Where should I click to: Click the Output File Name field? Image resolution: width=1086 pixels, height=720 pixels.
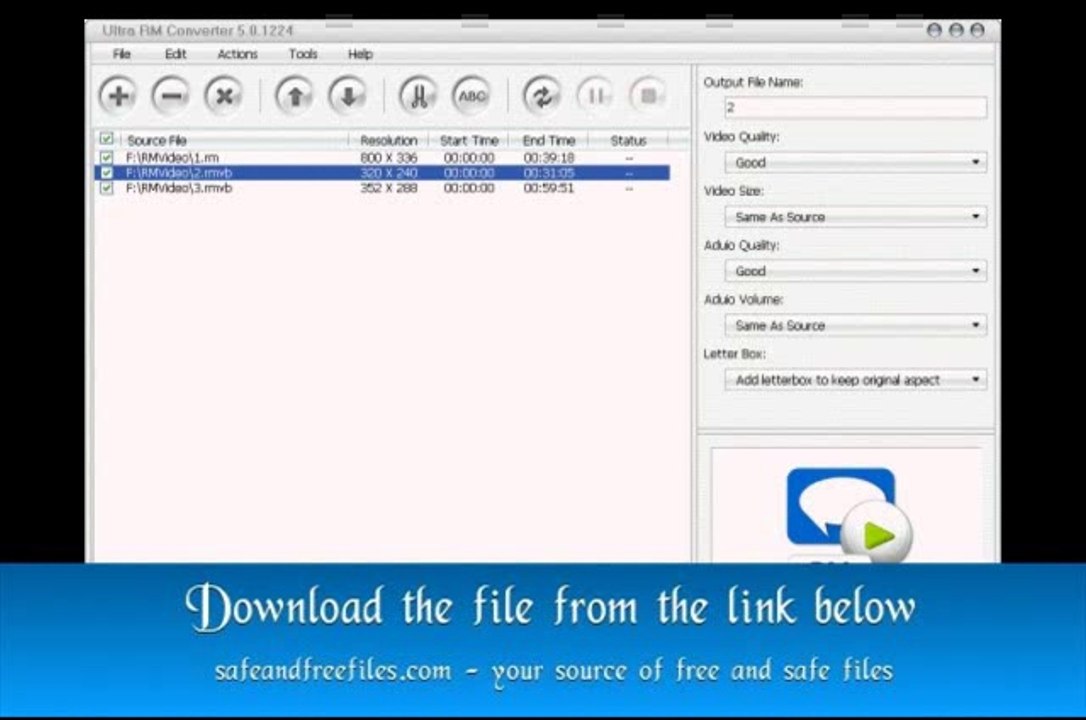(855, 108)
